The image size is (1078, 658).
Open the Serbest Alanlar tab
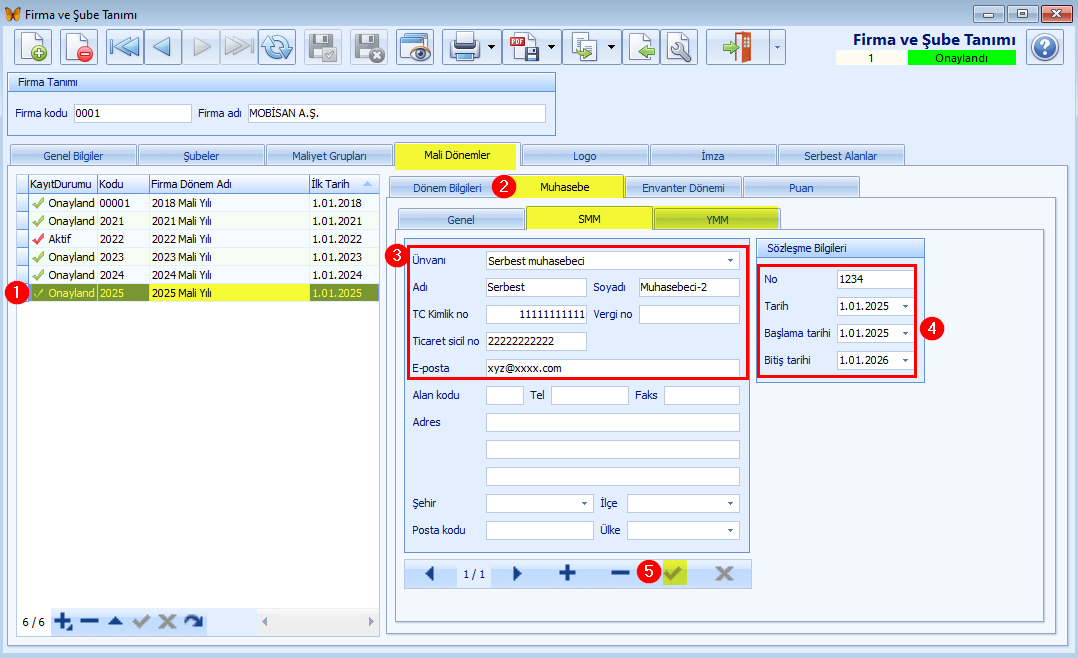[841, 156]
